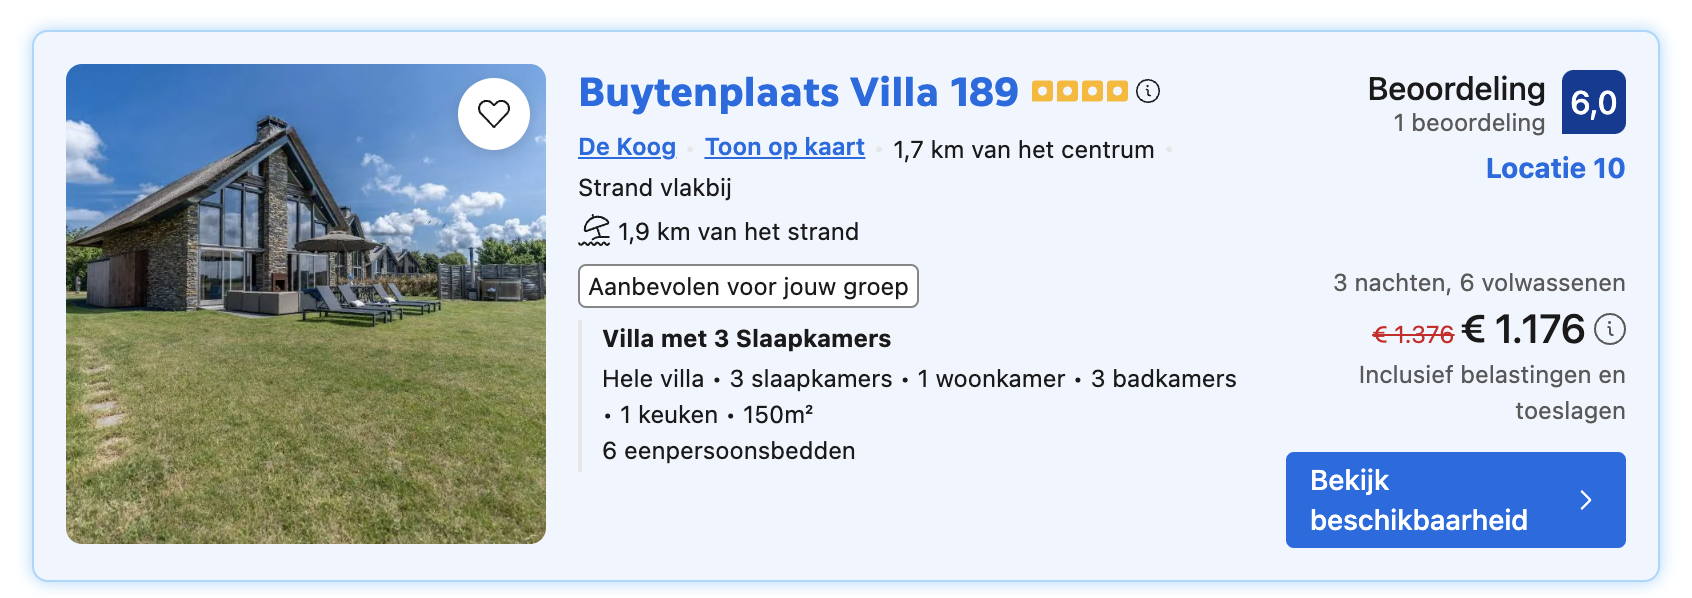Click the 1,9 km van het strand text
This screenshot has height=598, width=1692.
738,232
